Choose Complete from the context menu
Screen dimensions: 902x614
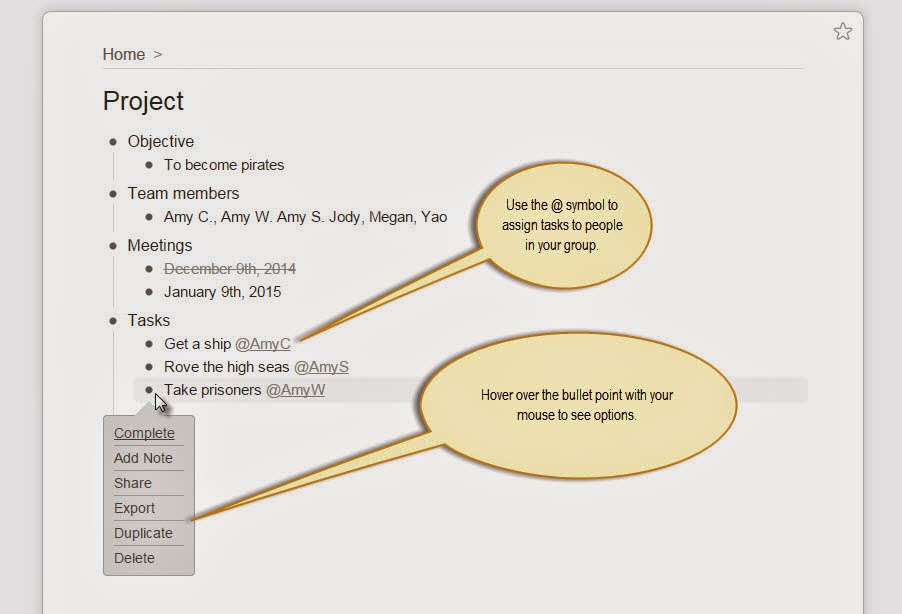pos(144,433)
